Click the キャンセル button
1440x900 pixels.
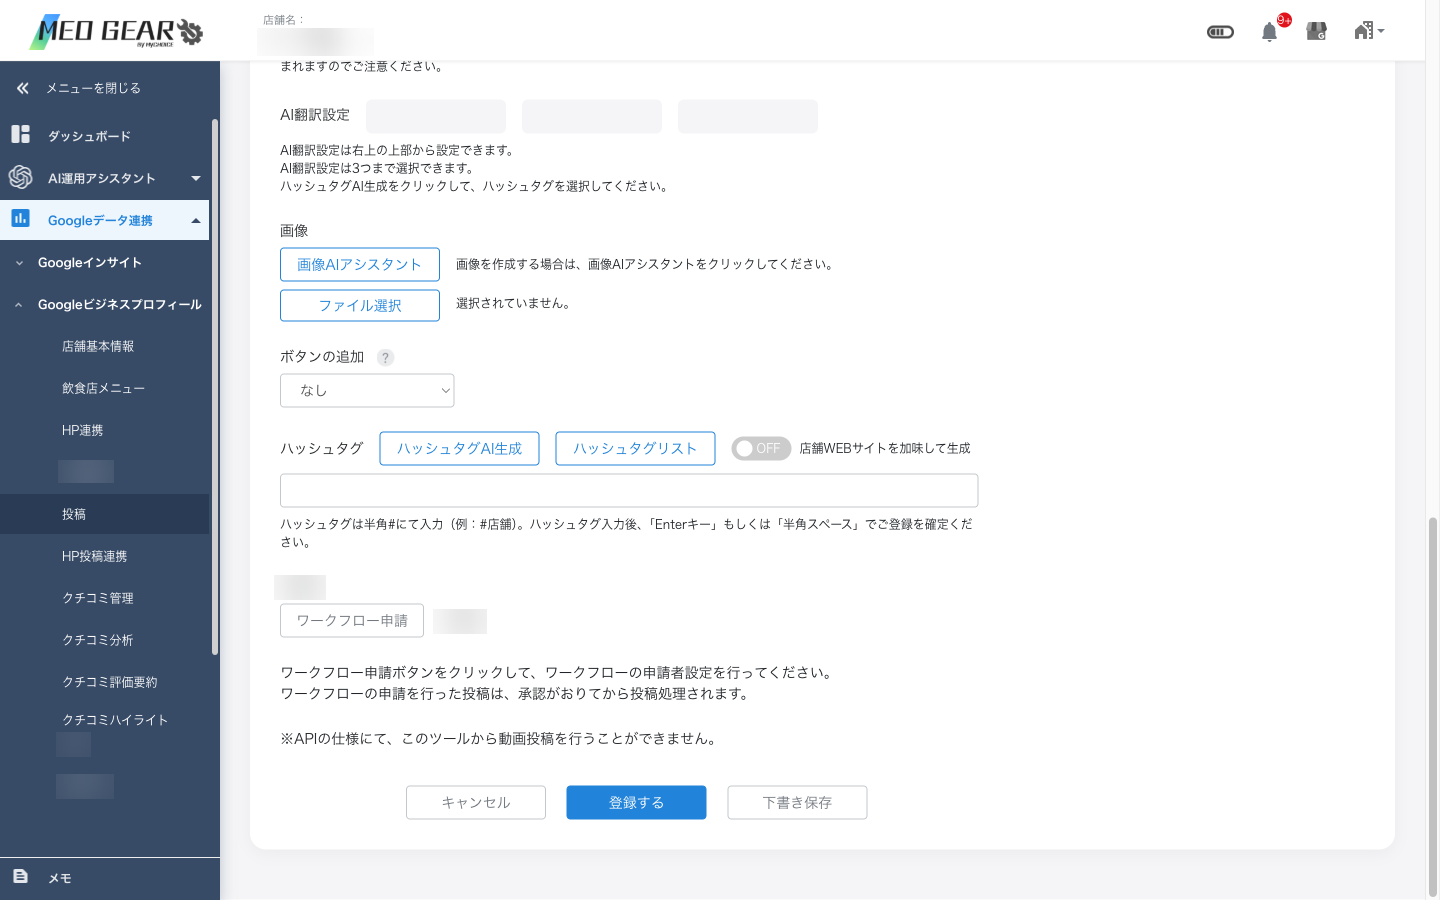476,802
